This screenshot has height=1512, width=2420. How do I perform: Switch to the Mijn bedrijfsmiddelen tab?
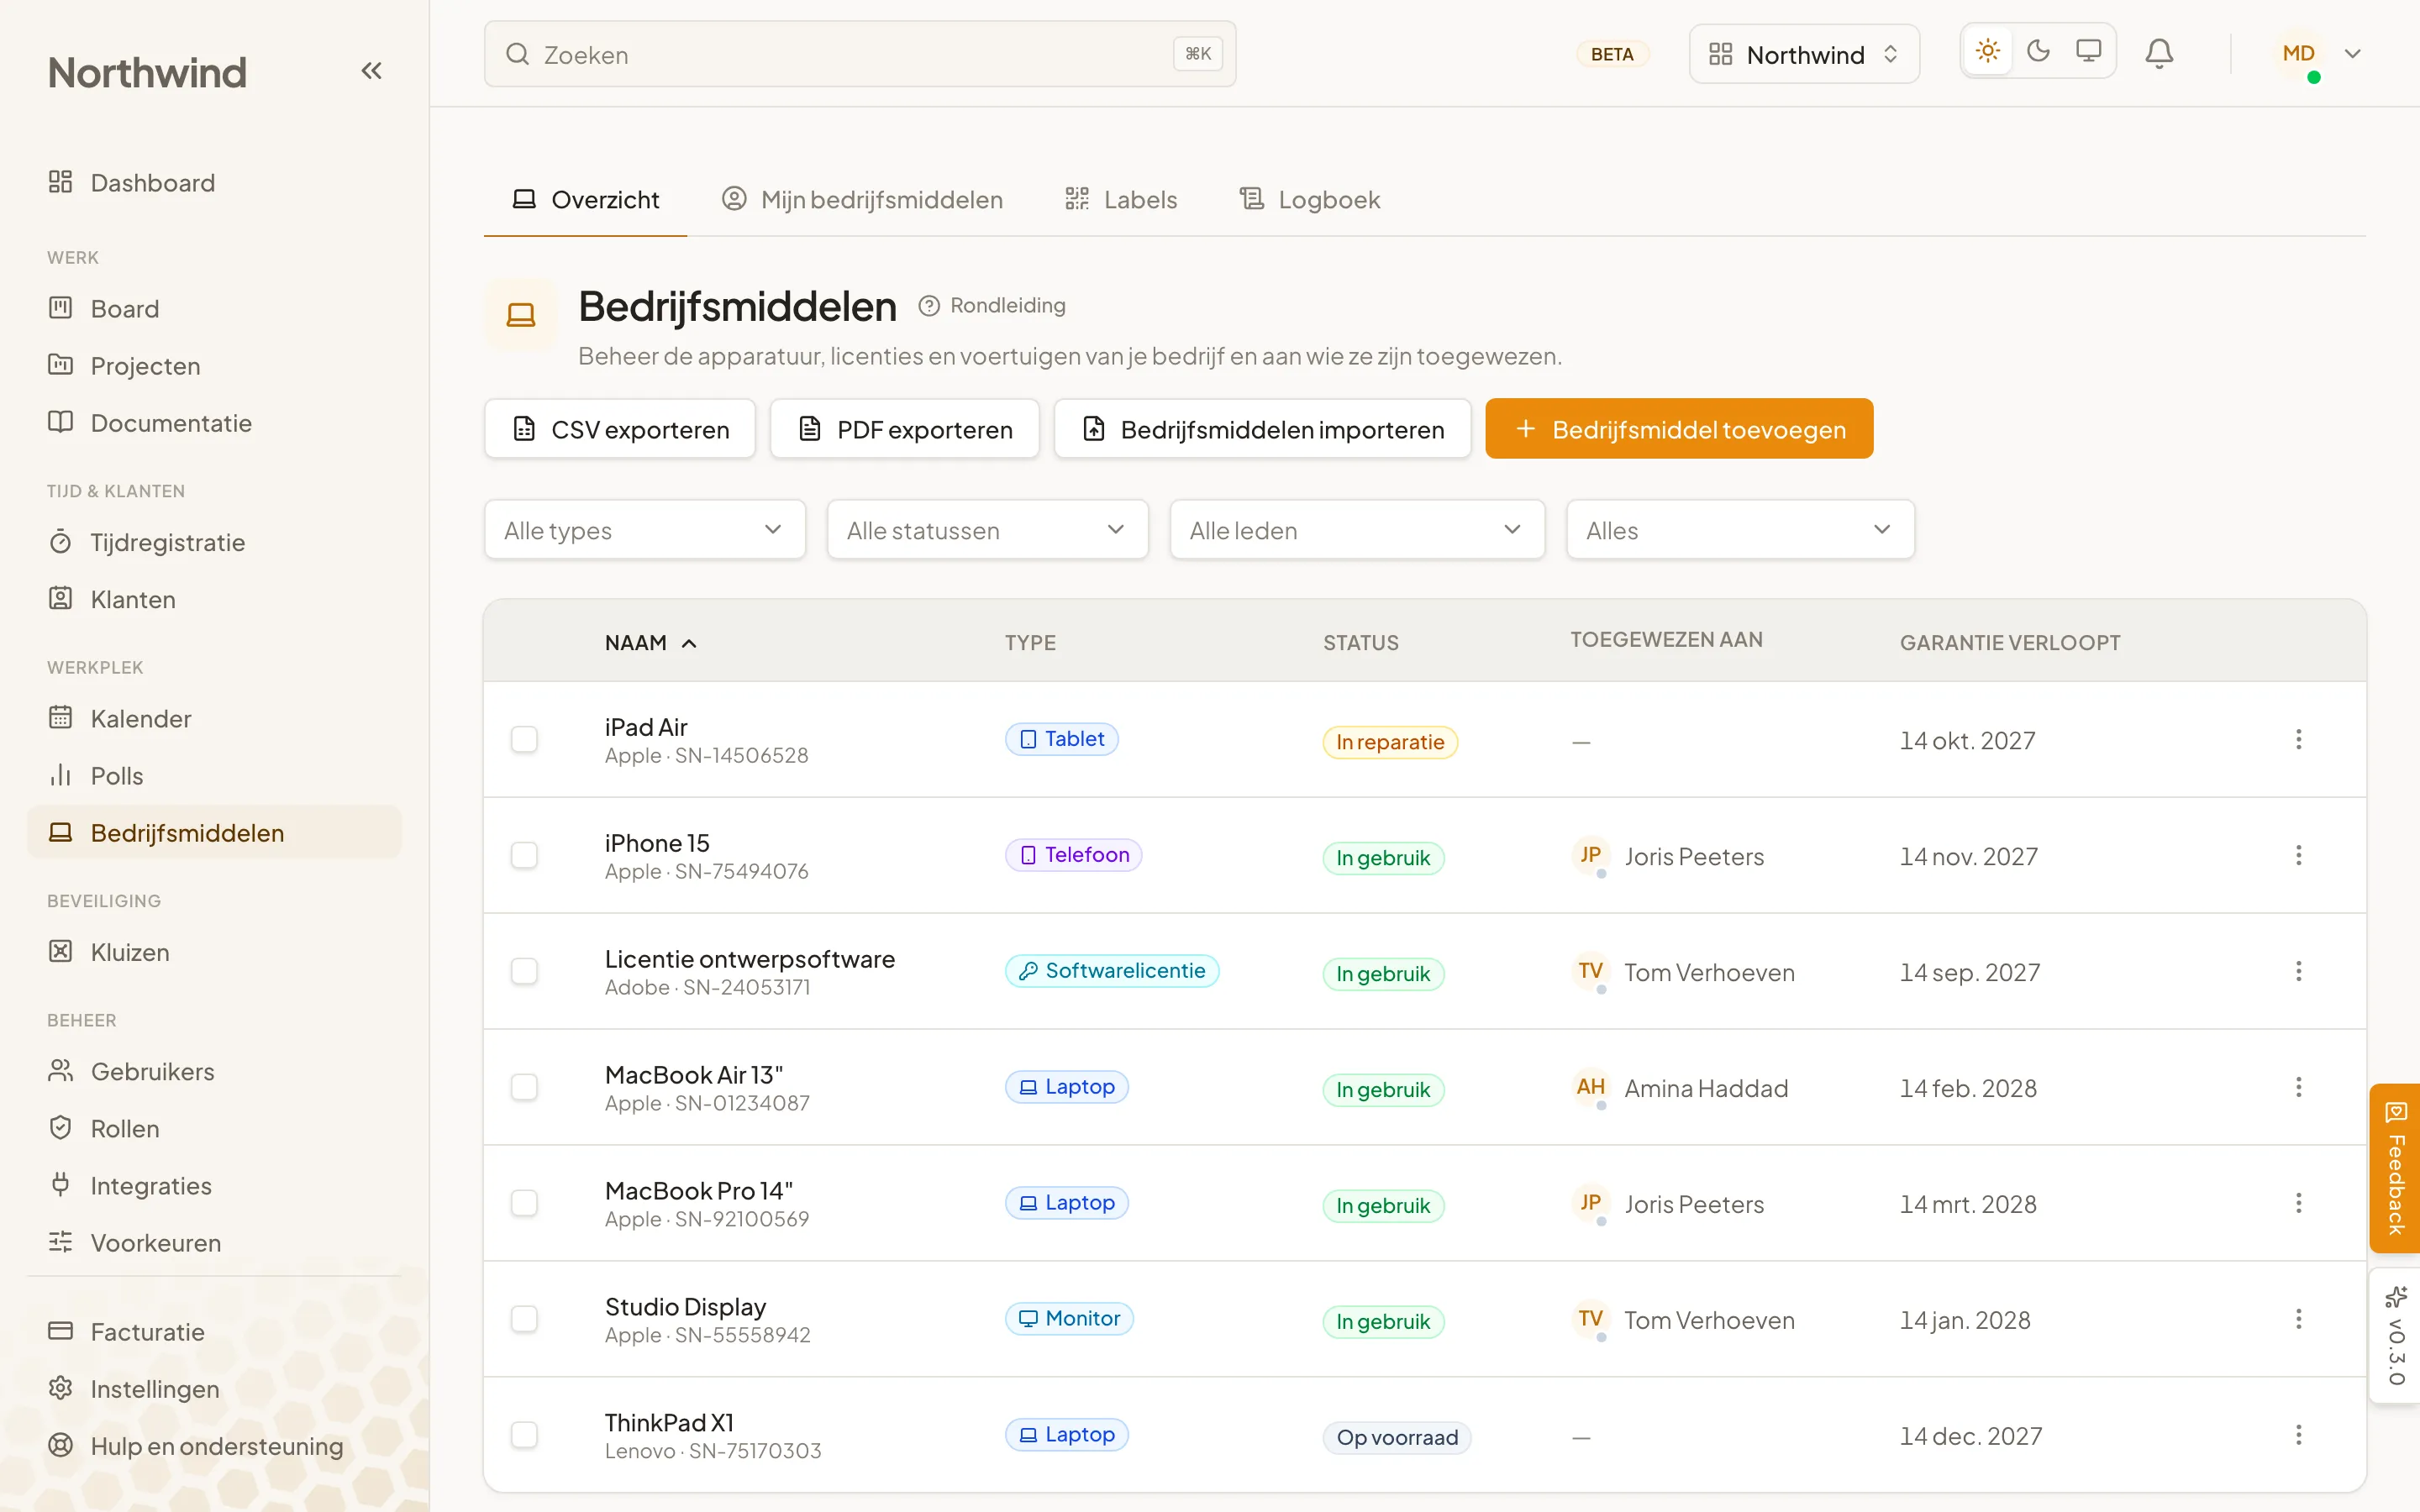click(x=862, y=200)
